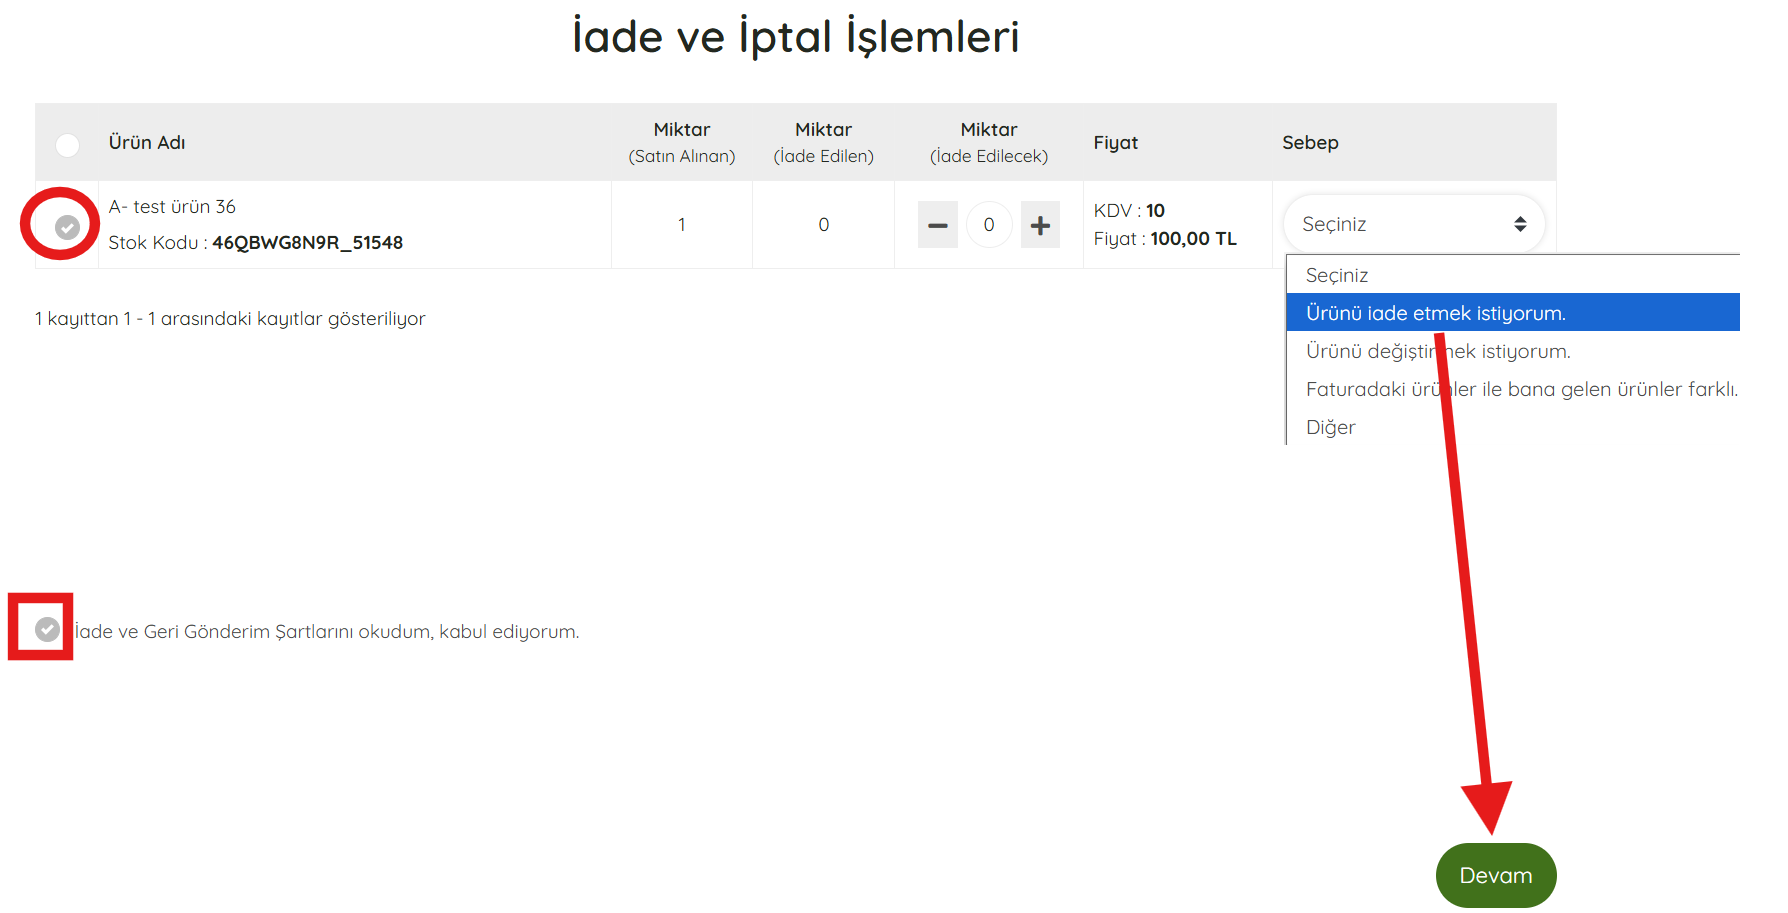Increase return quantity with plus button
This screenshot has width=1788, height=913.
1040,225
